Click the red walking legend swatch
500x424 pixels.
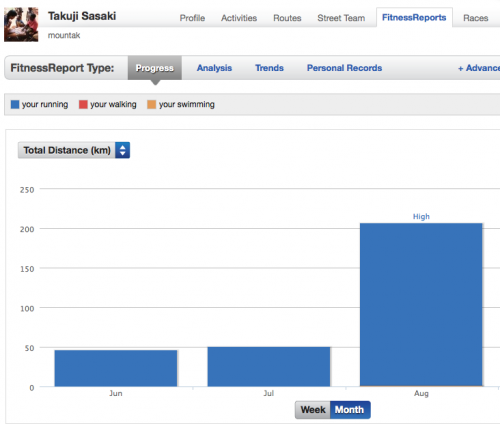(x=83, y=104)
